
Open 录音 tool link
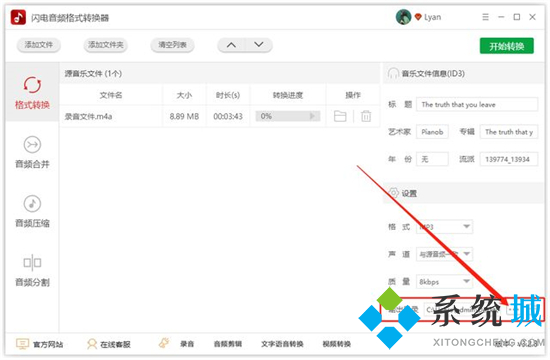[187, 344]
